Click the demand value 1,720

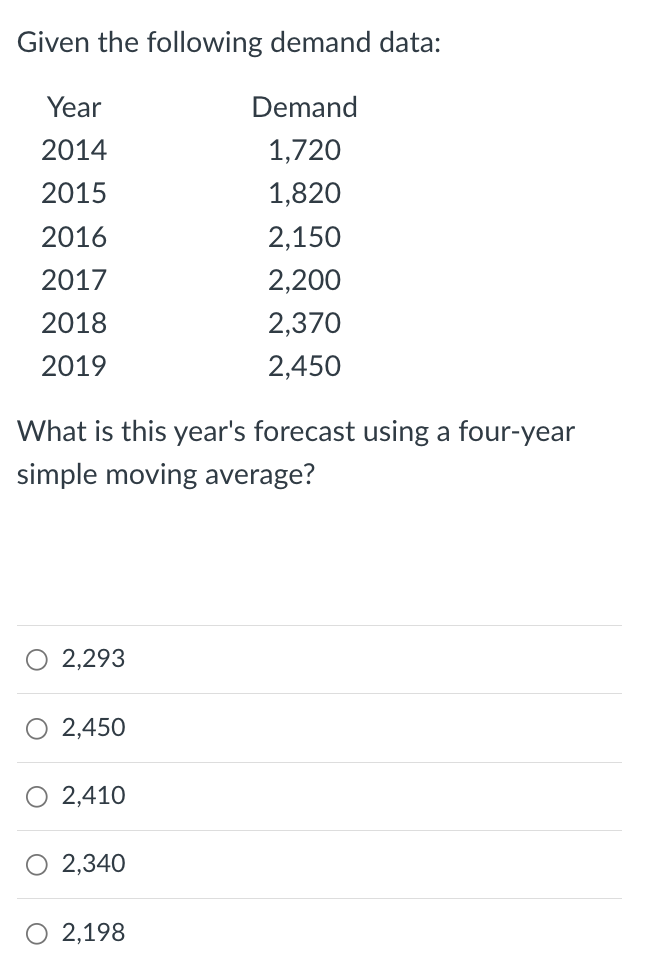coord(304,150)
